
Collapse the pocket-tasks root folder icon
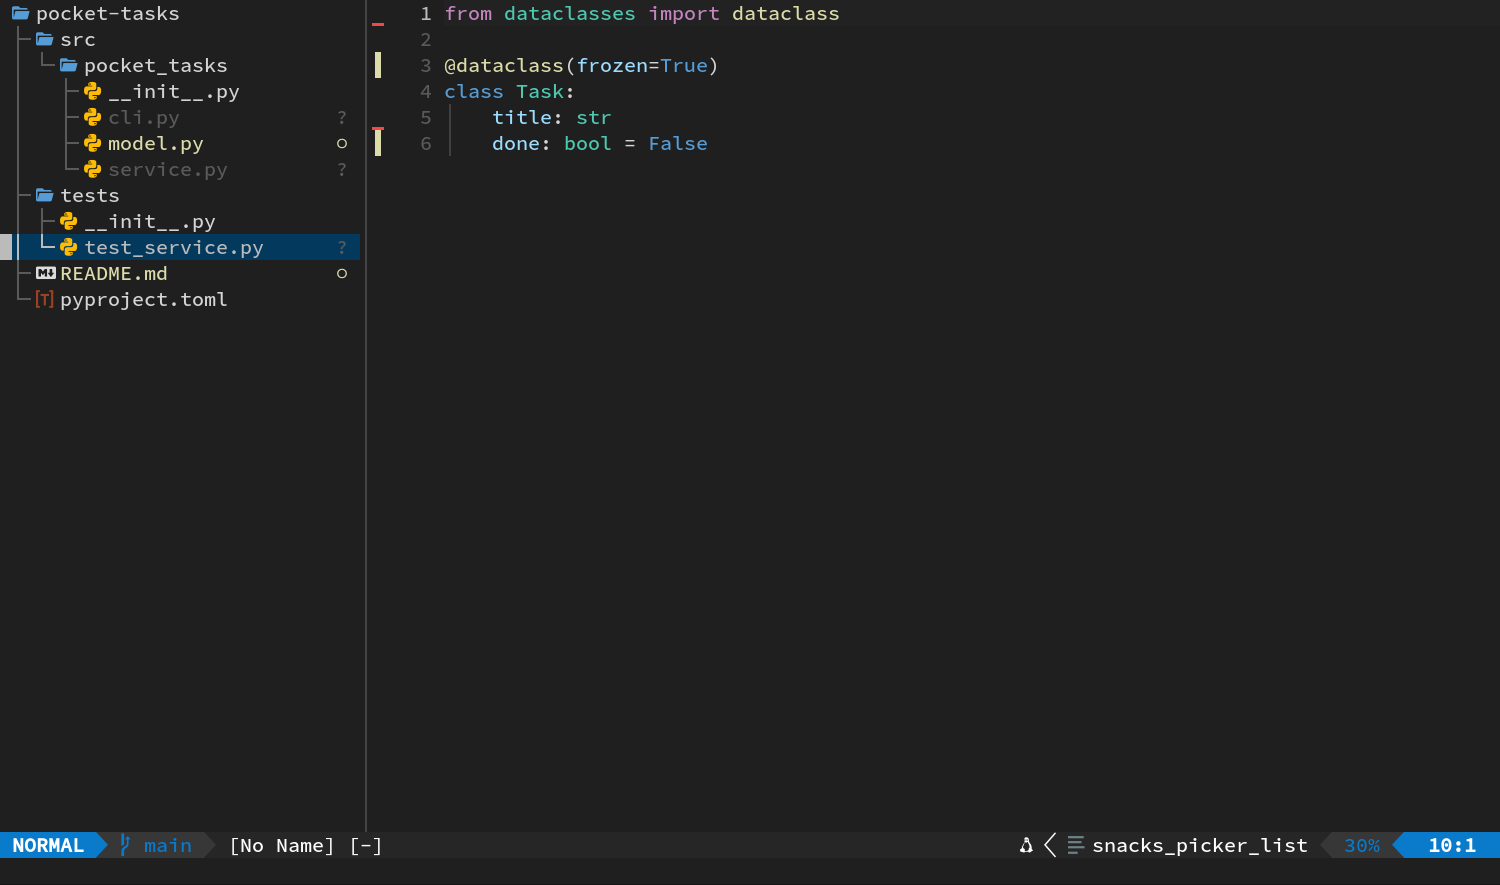tap(20, 14)
